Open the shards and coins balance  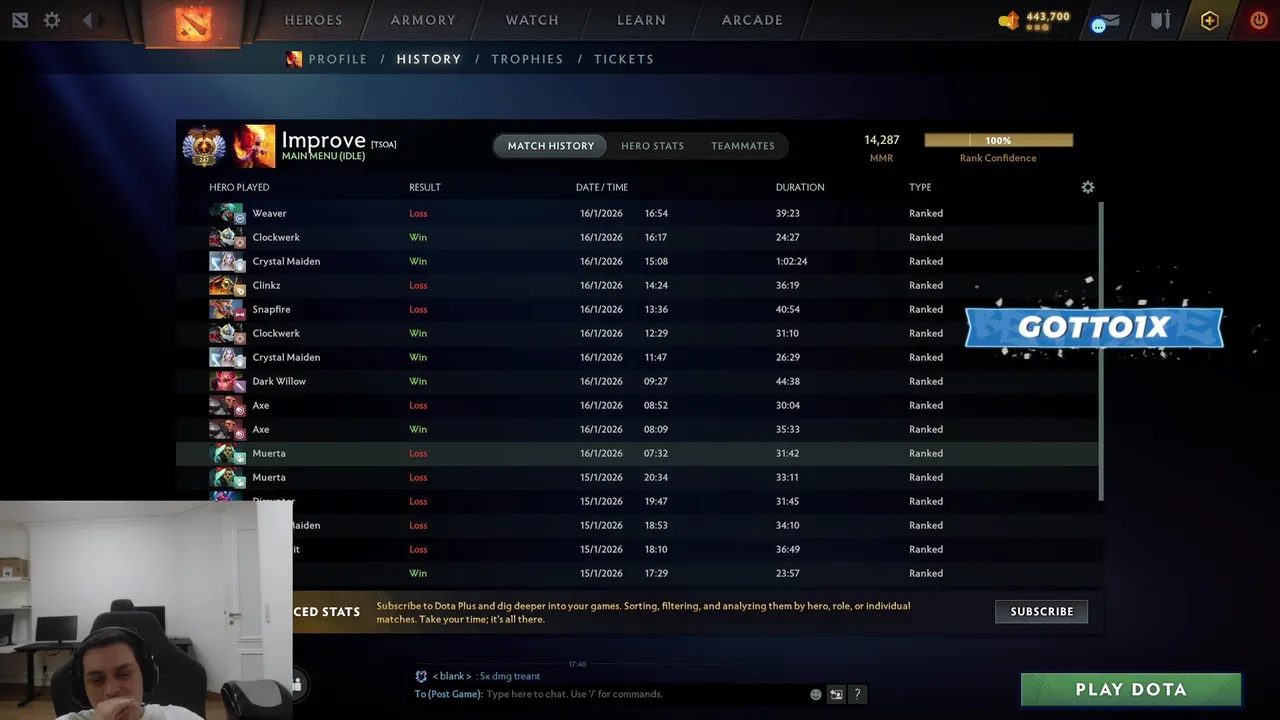[x=1034, y=20]
